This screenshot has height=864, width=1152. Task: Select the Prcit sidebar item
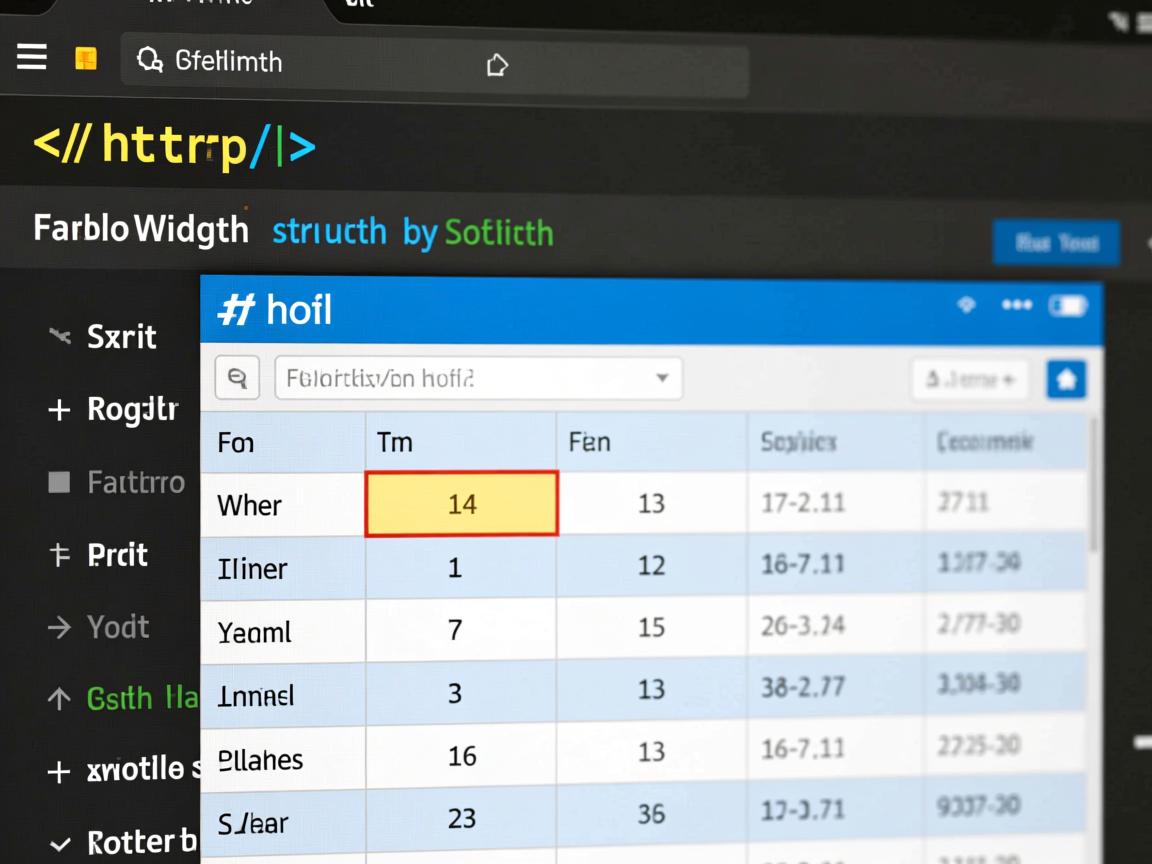117,555
